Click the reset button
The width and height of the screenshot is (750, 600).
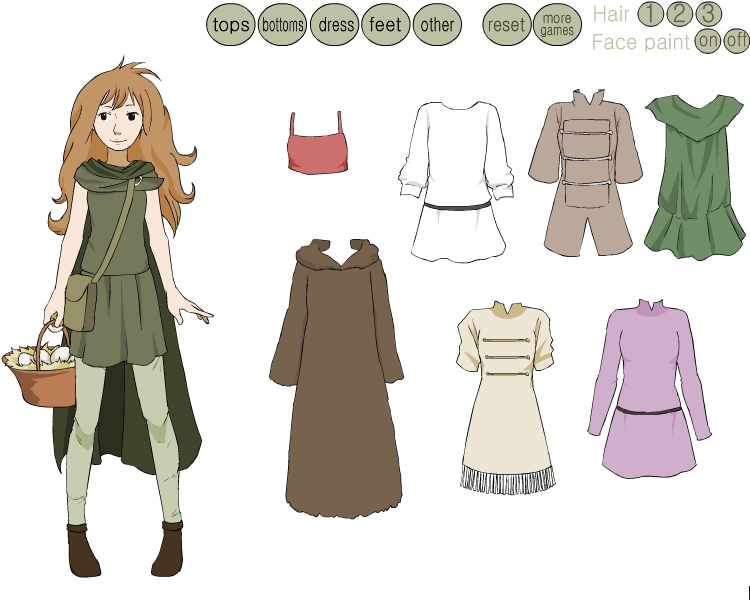507,24
